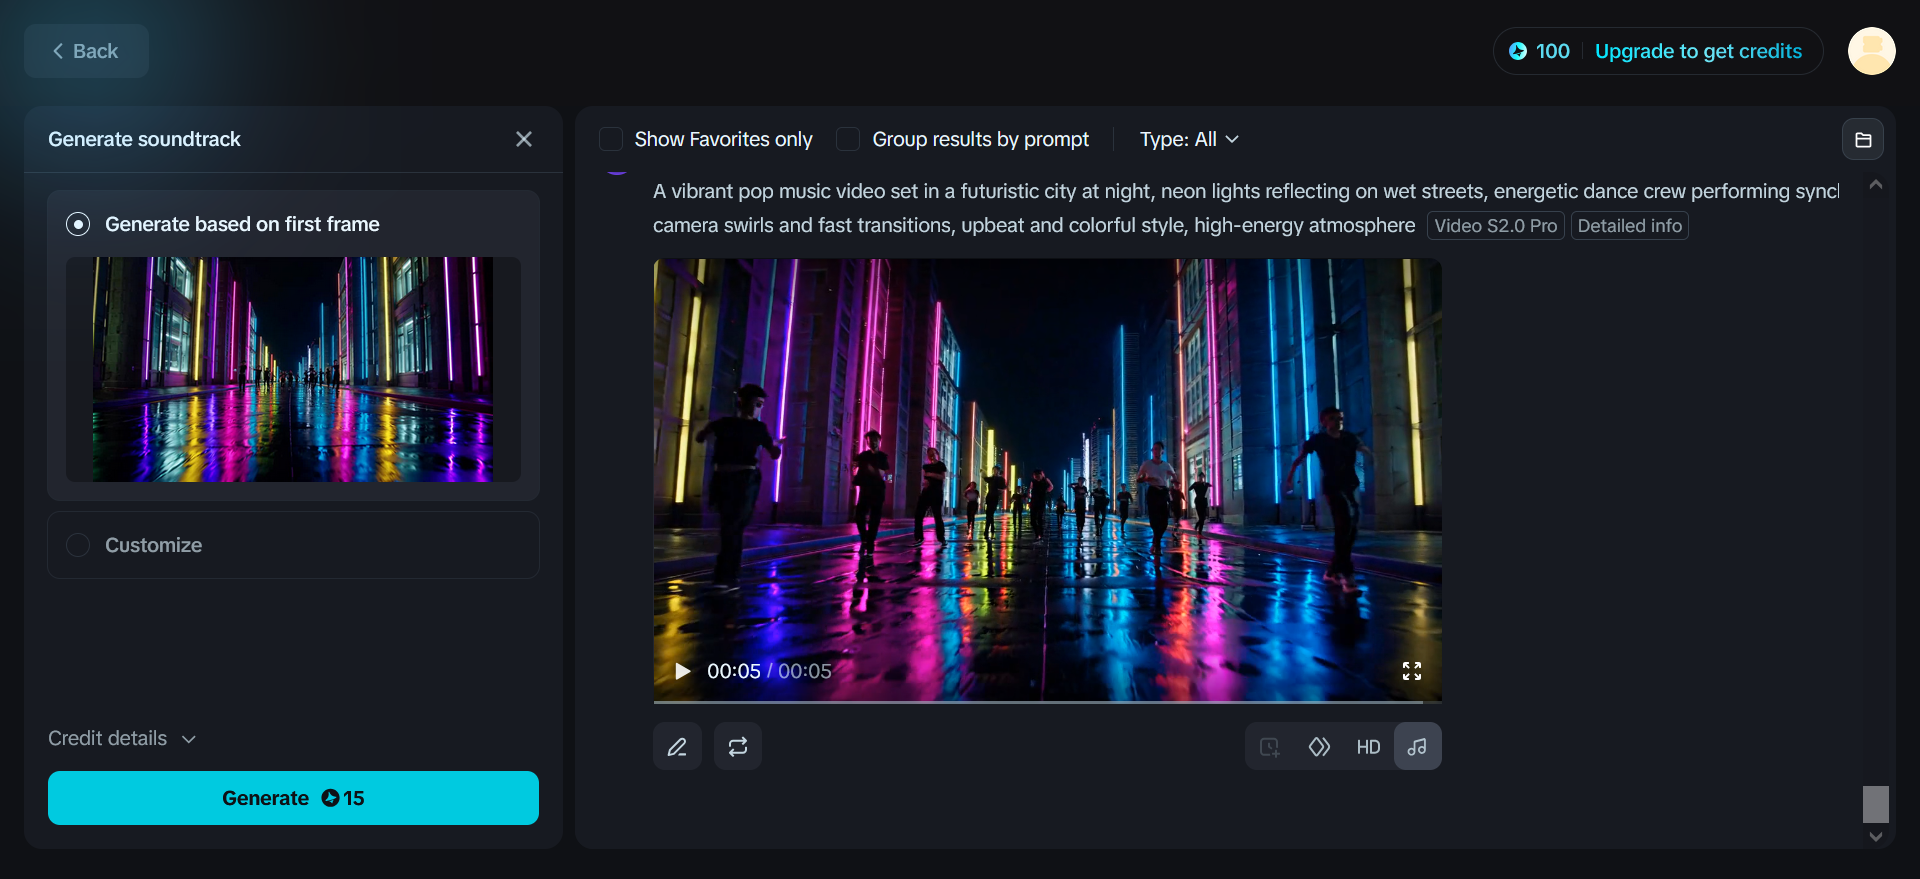Enable Group results by prompt checkbox
This screenshot has width=1920, height=879.
click(x=848, y=139)
